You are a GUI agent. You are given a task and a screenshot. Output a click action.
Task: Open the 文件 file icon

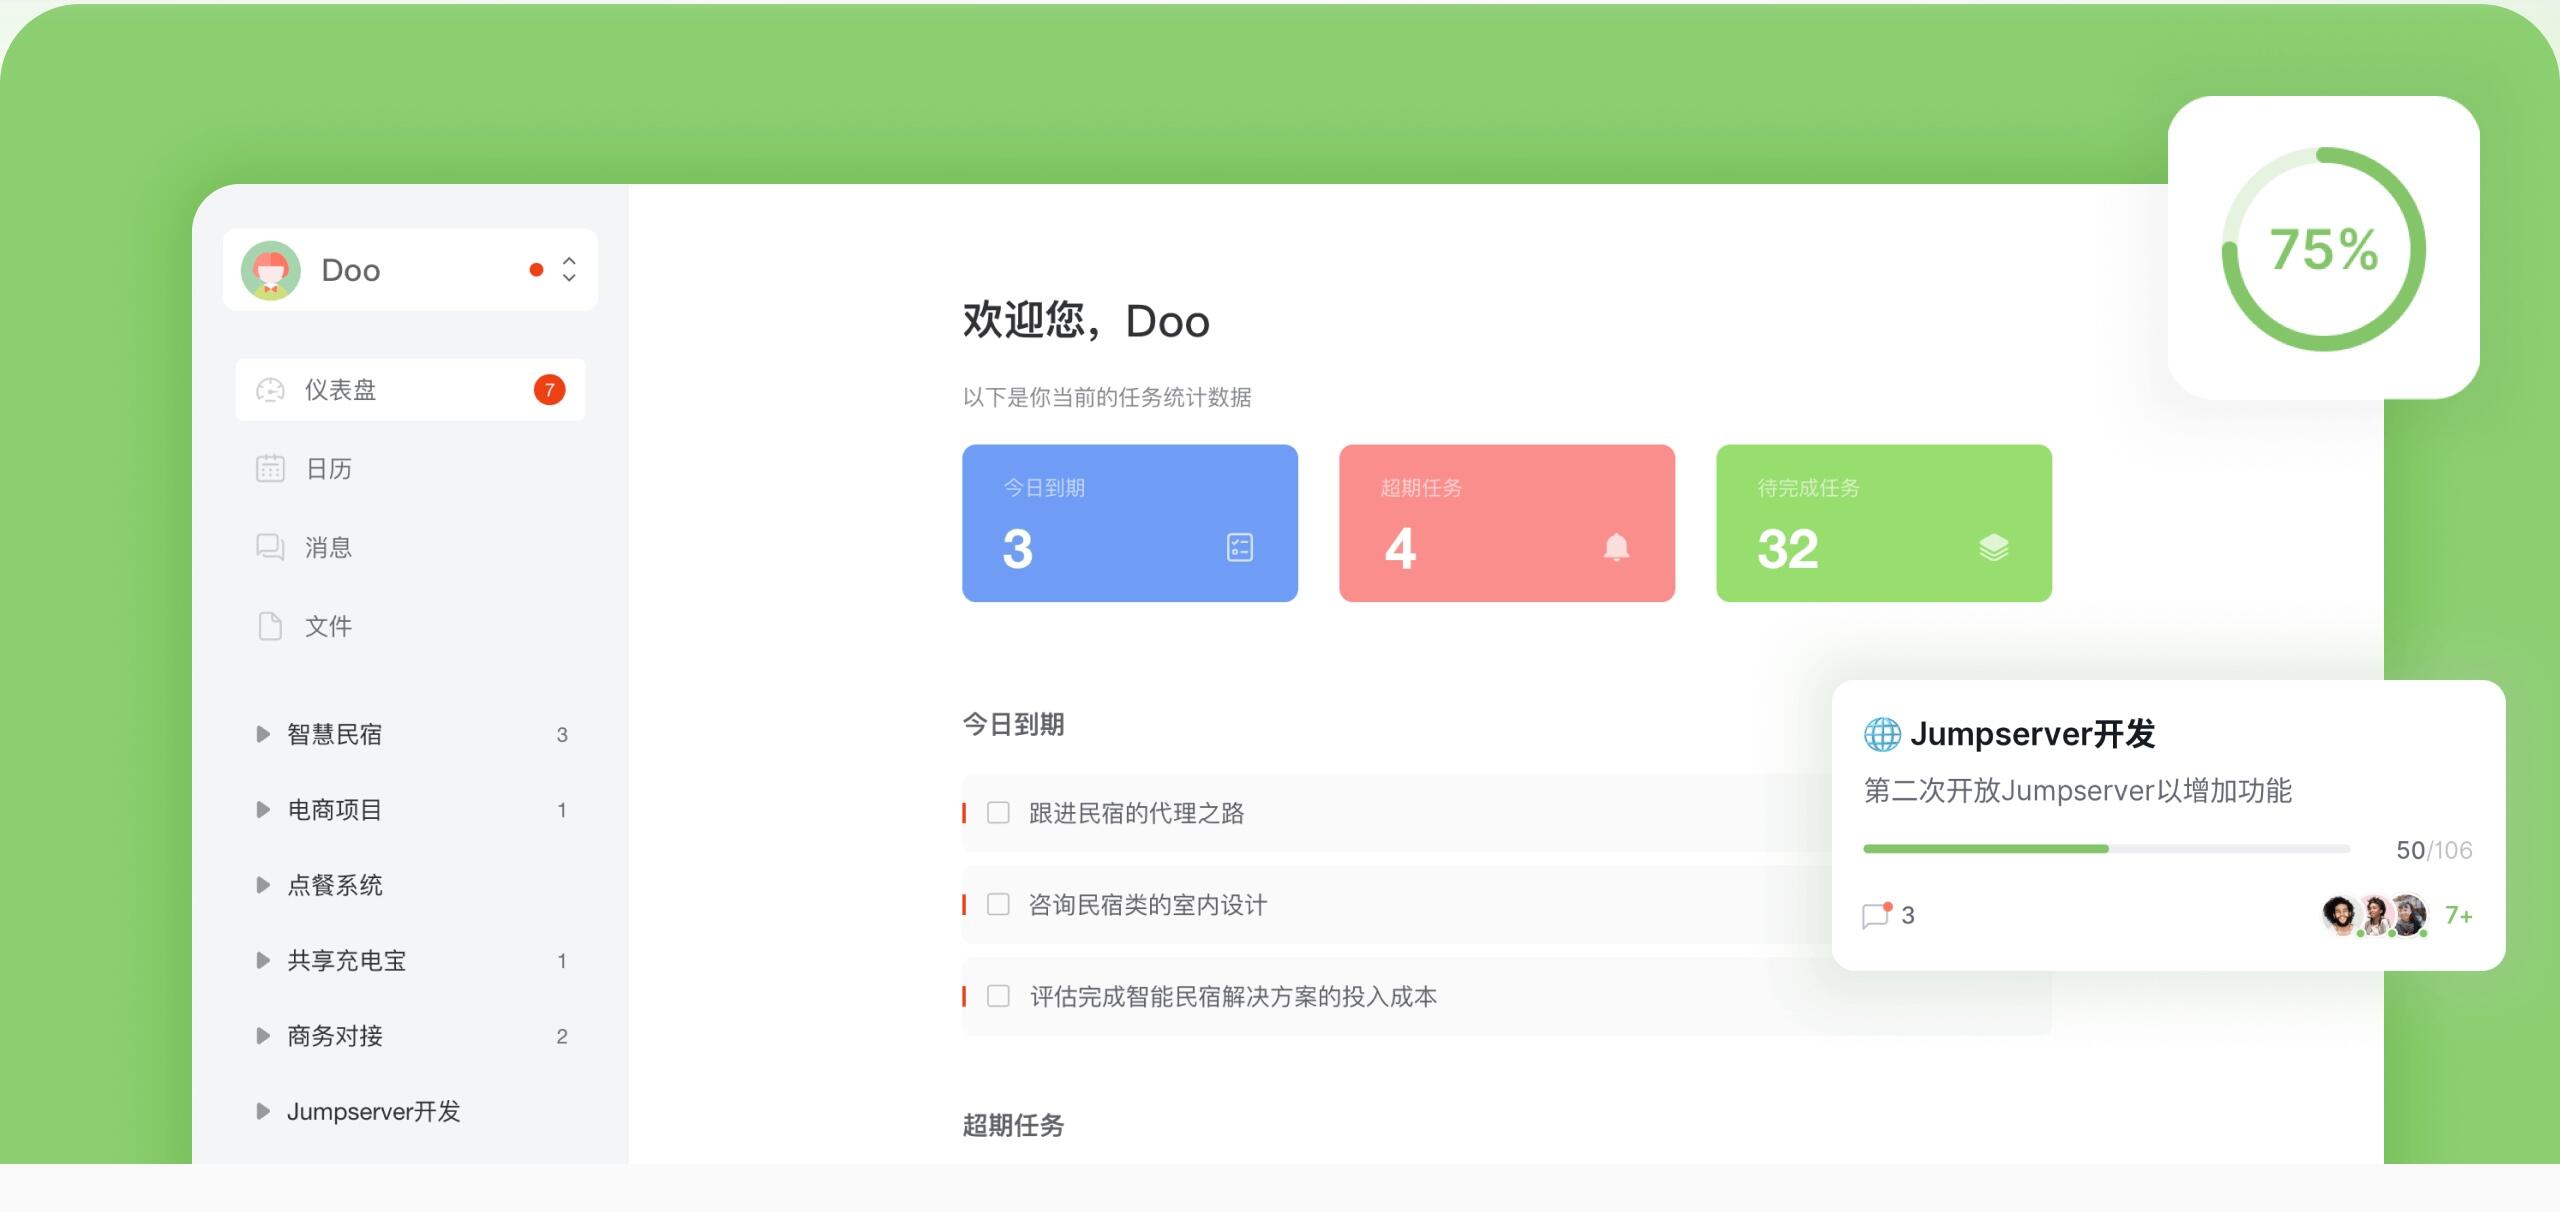pyautogui.click(x=269, y=626)
